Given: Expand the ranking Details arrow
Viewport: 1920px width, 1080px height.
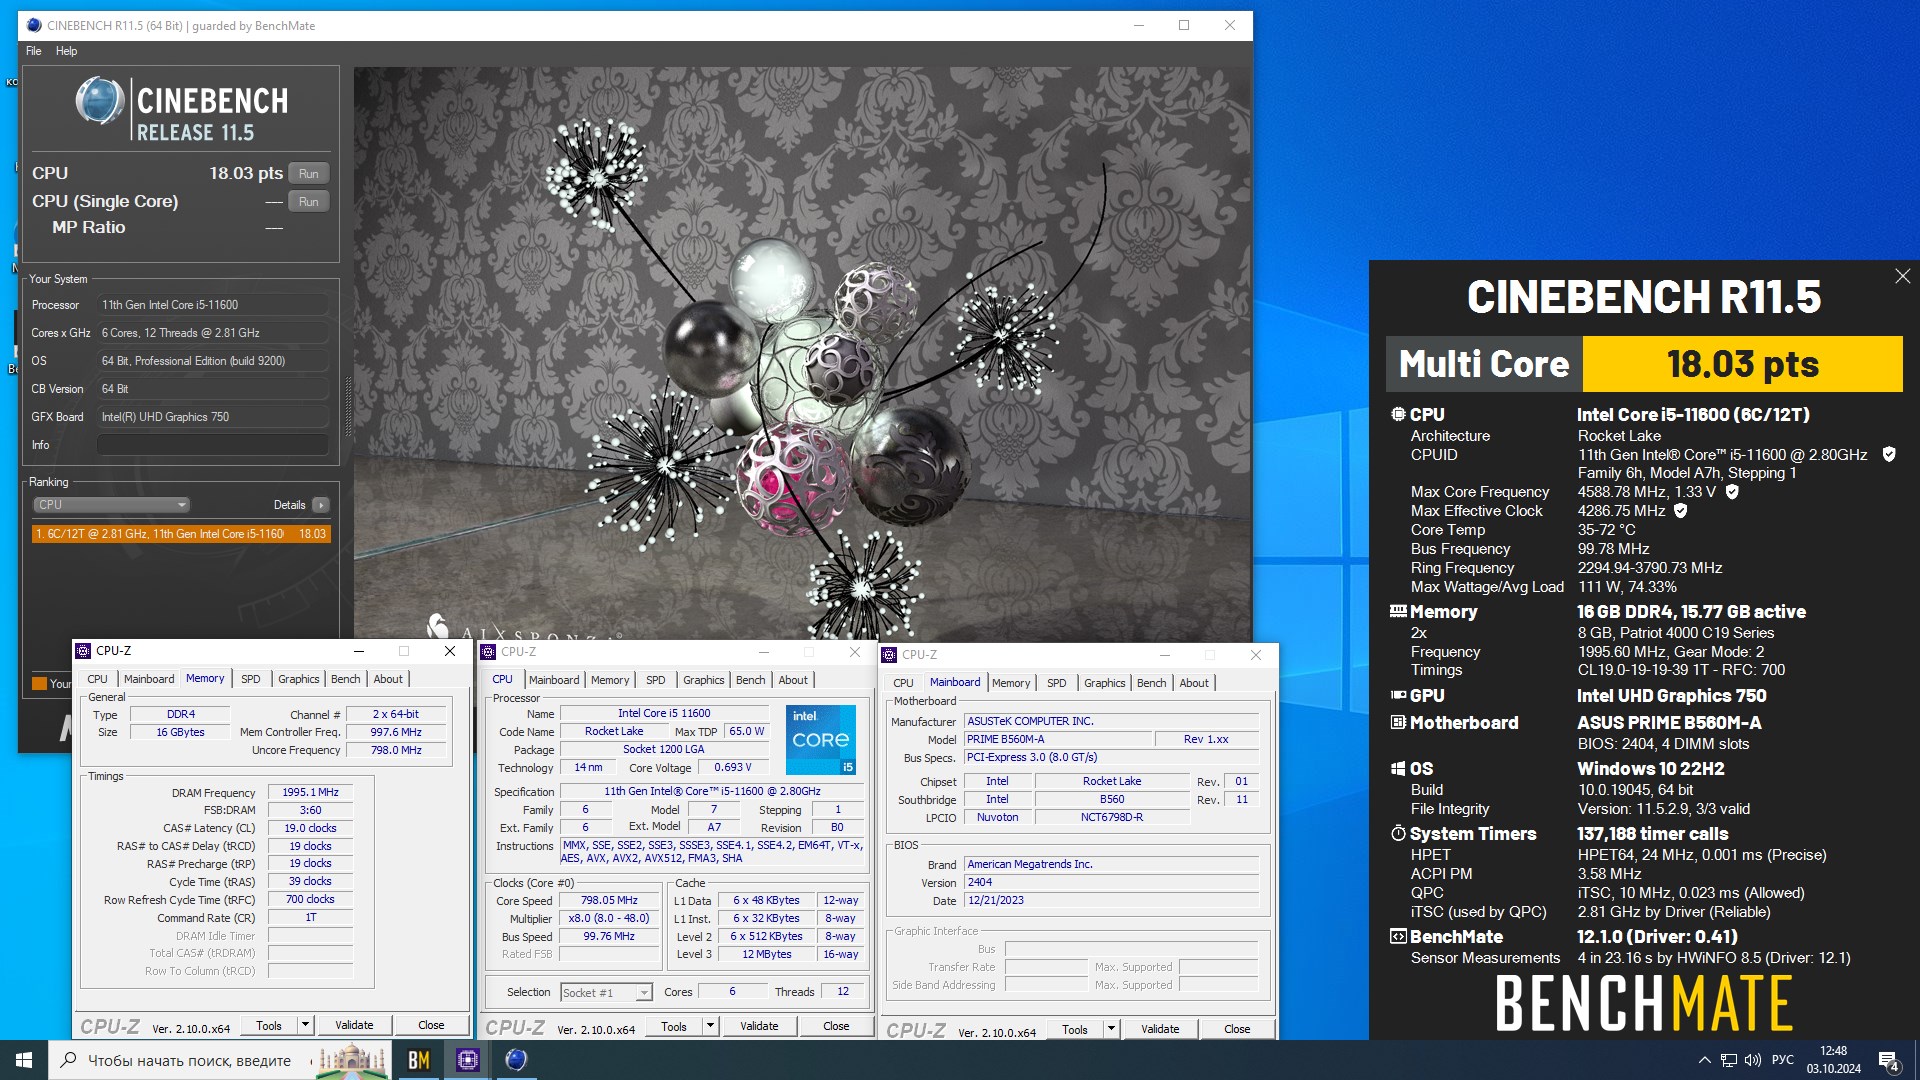Looking at the screenshot, I should (321, 505).
